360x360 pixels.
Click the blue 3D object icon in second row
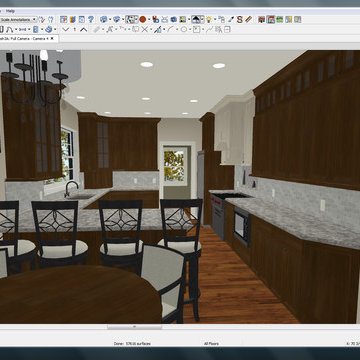49,29
